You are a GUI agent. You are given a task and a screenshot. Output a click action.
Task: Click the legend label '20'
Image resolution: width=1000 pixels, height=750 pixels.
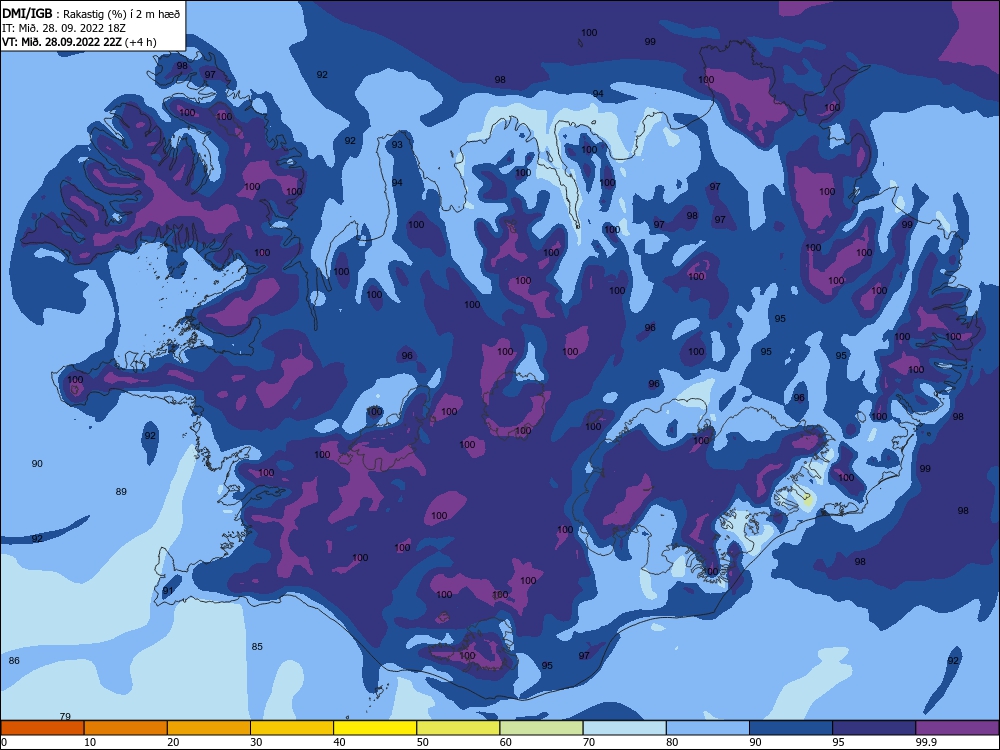[173, 742]
